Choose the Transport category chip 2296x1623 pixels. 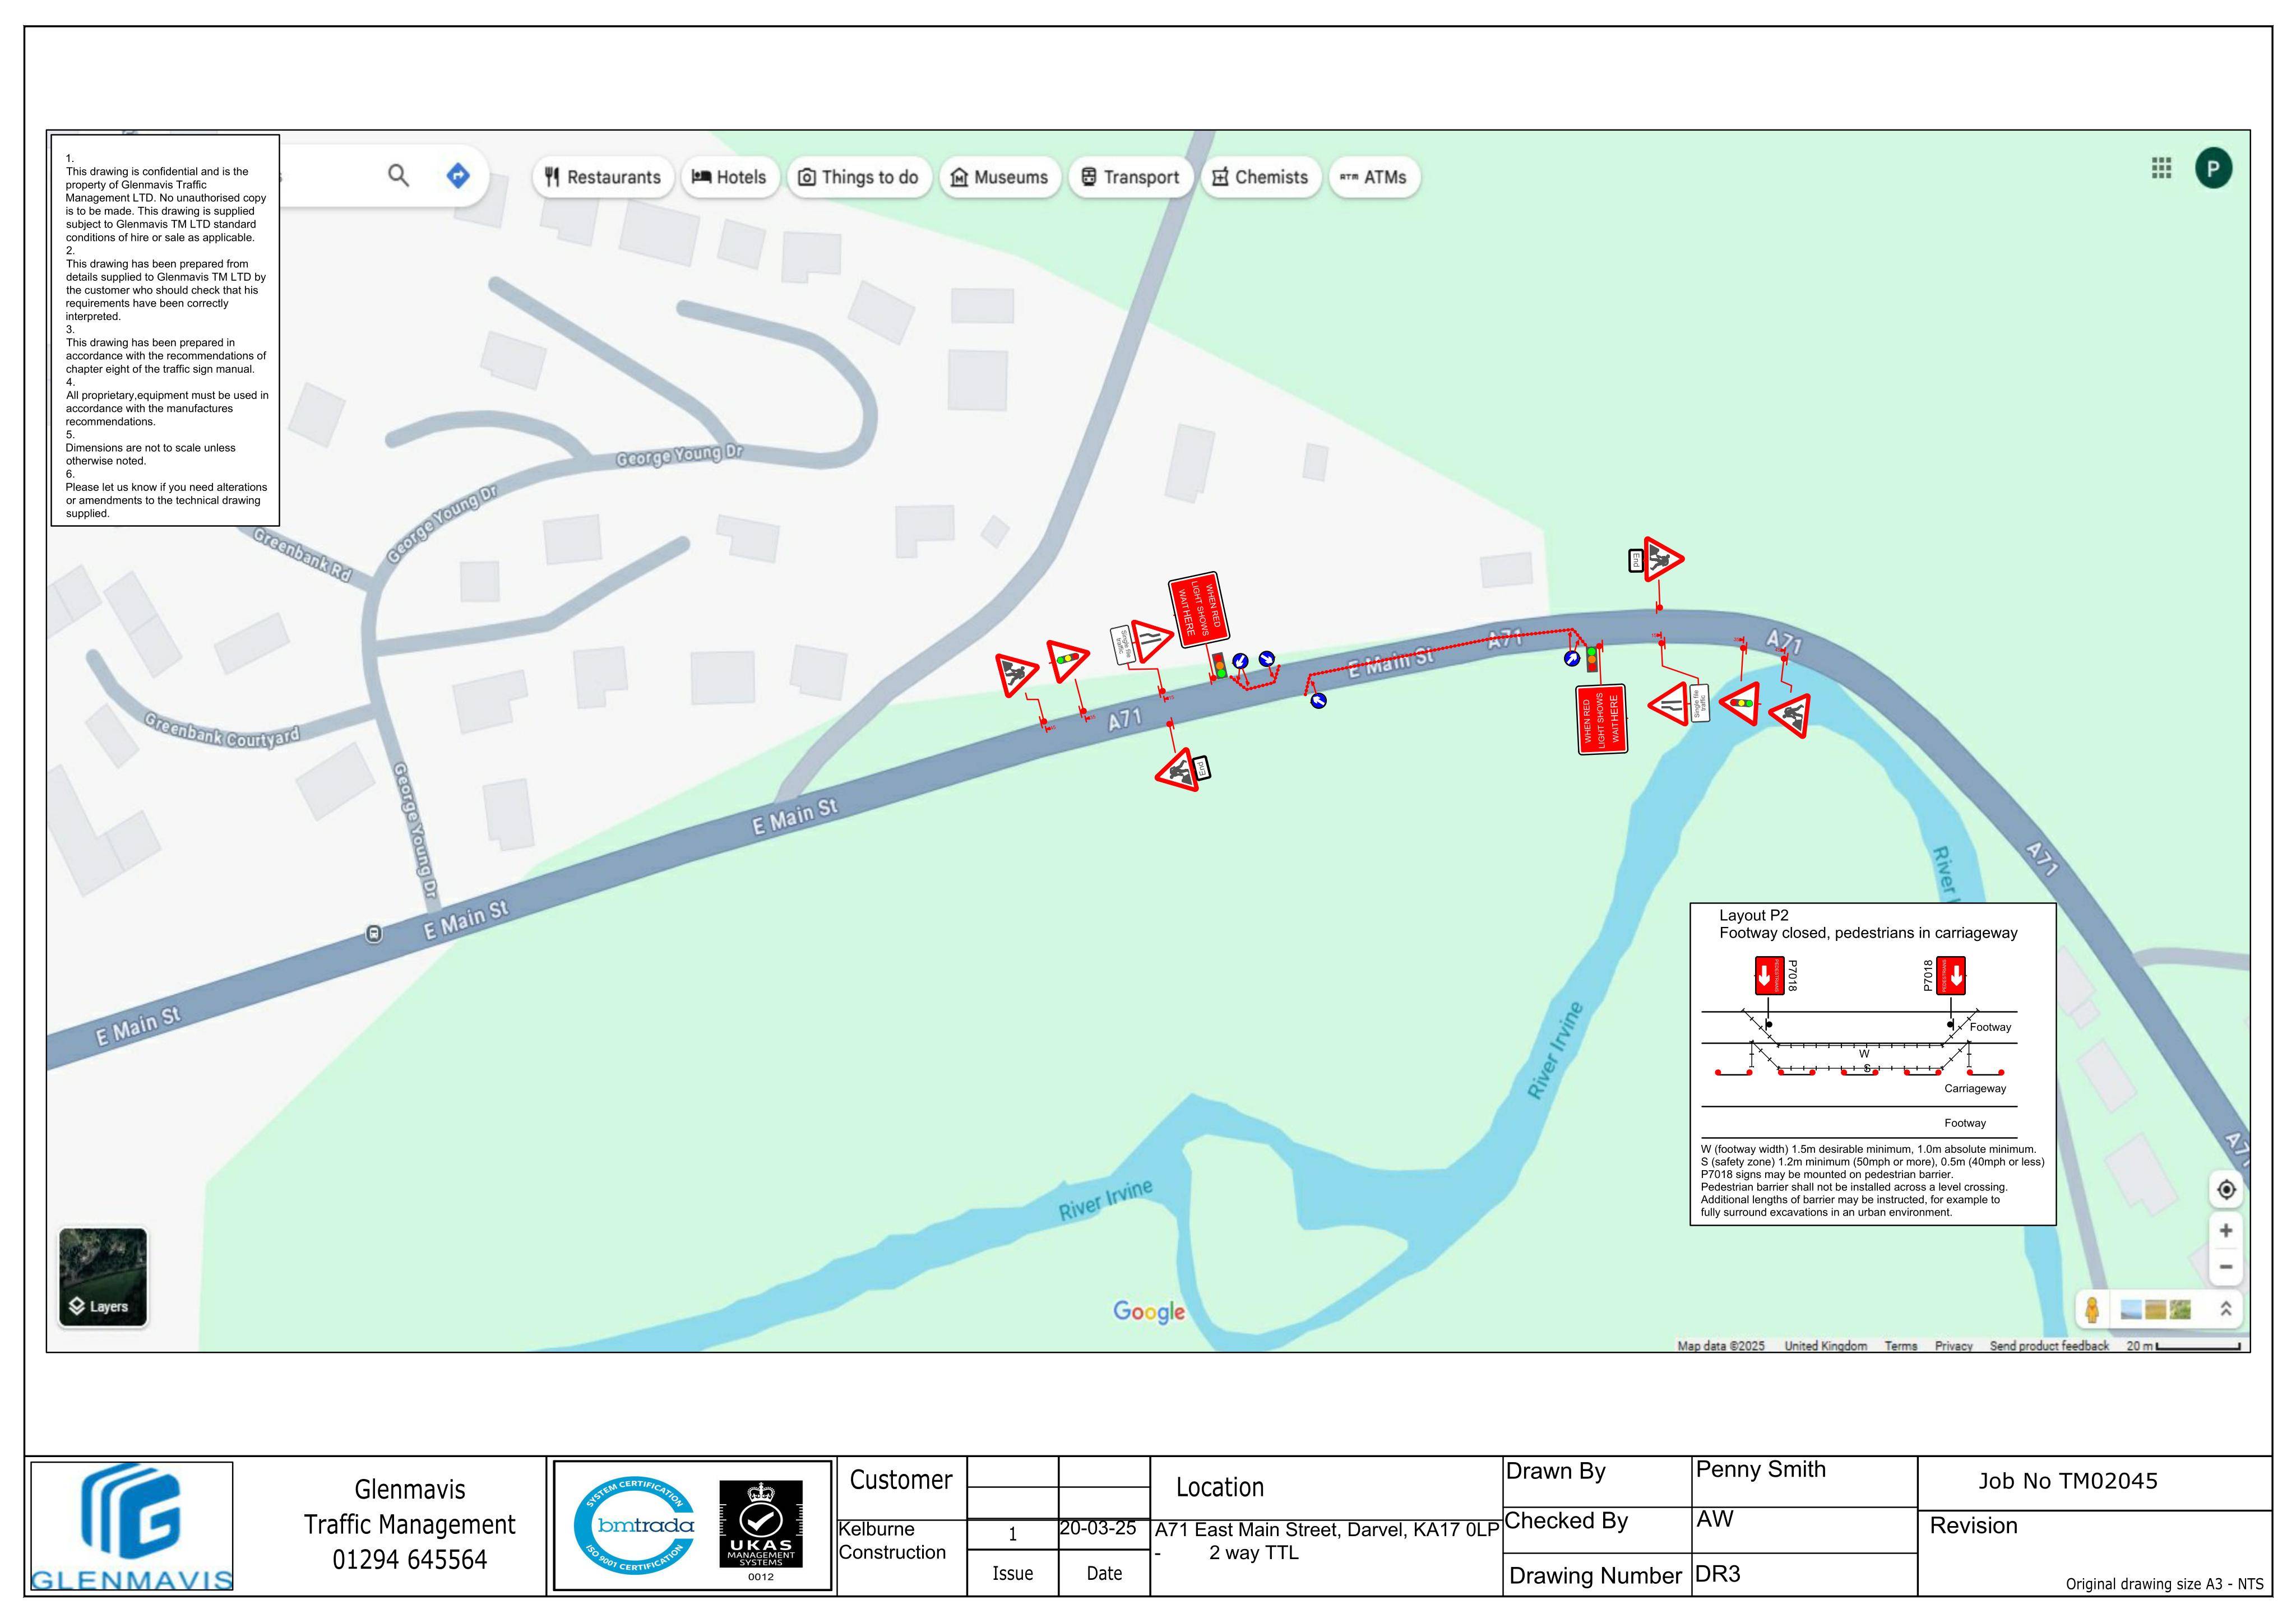click(x=1131, y=177)
